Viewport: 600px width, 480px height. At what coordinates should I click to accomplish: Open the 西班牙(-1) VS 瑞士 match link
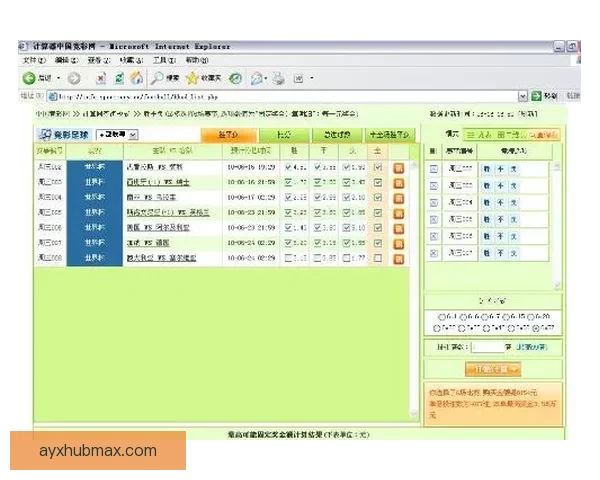(158, 182)
